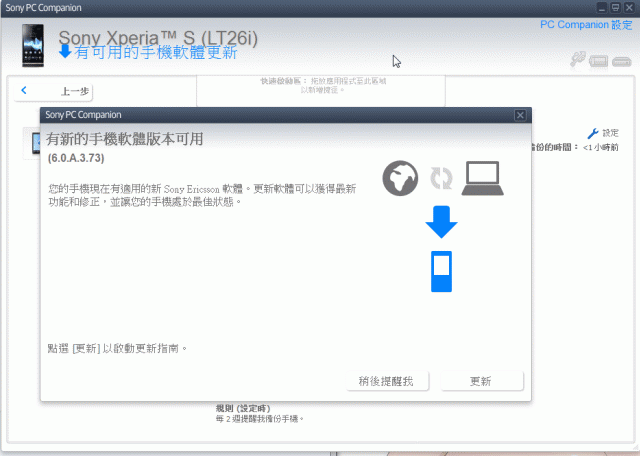Click the laptop computer icon

pos(482,178)
